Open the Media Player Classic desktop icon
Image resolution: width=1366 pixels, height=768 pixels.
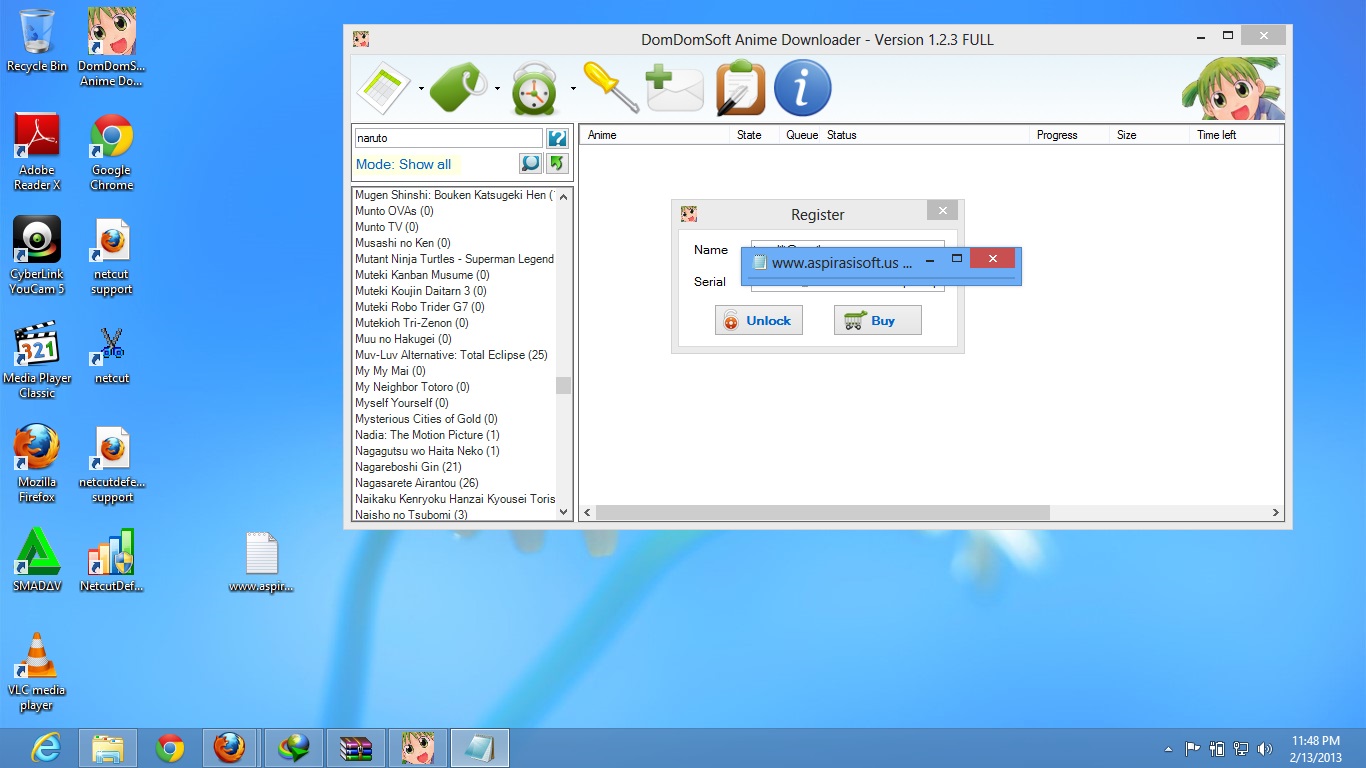coord(37,360)
